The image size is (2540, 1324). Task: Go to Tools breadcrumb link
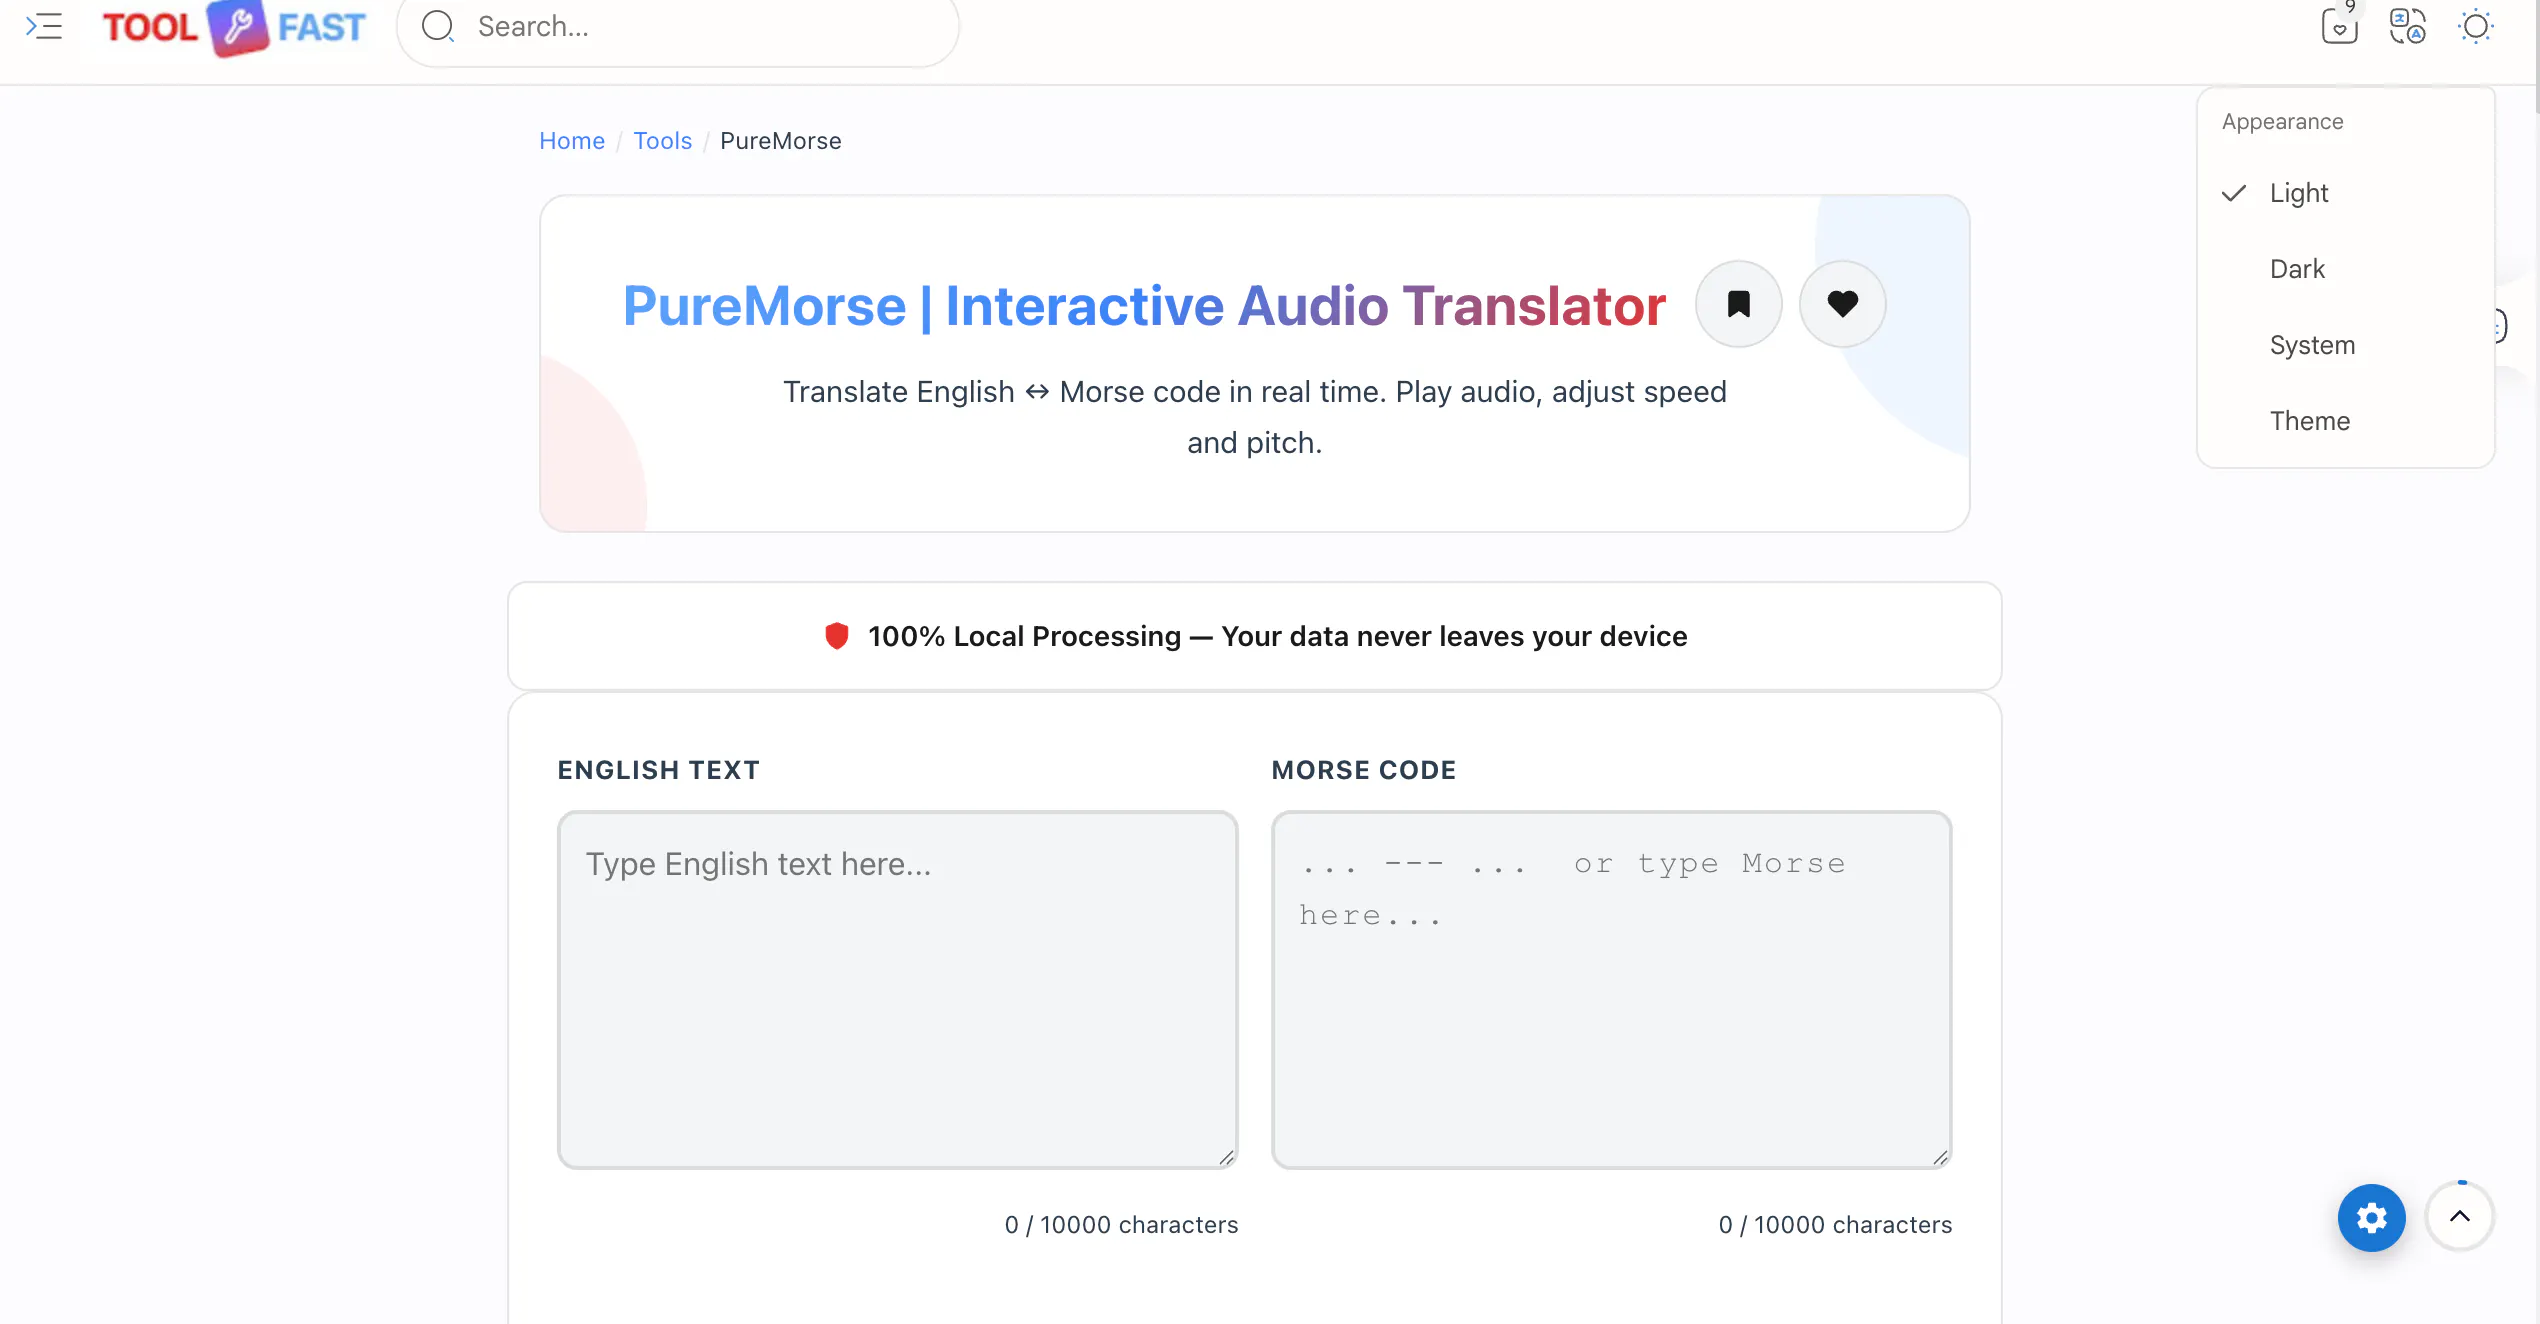click(662, 141)
